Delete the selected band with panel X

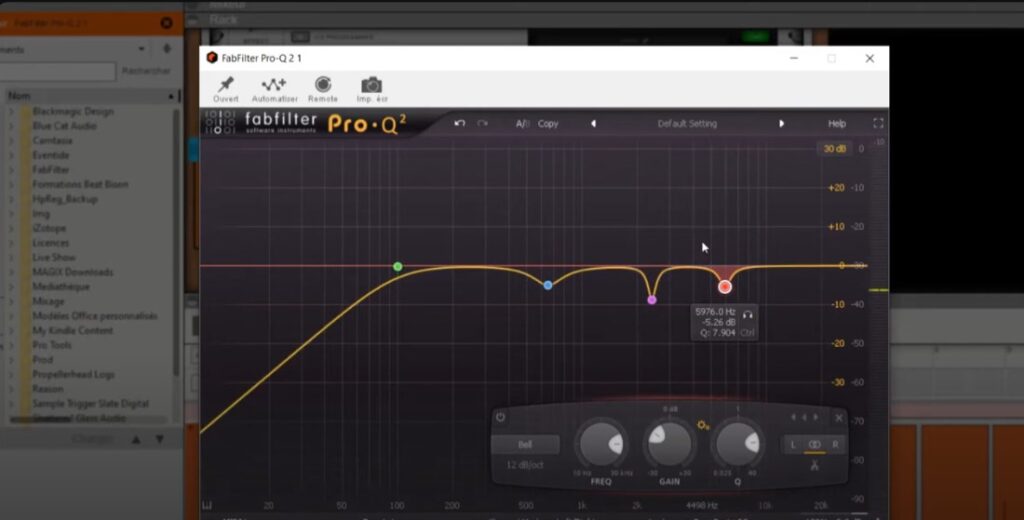(839, 418)
